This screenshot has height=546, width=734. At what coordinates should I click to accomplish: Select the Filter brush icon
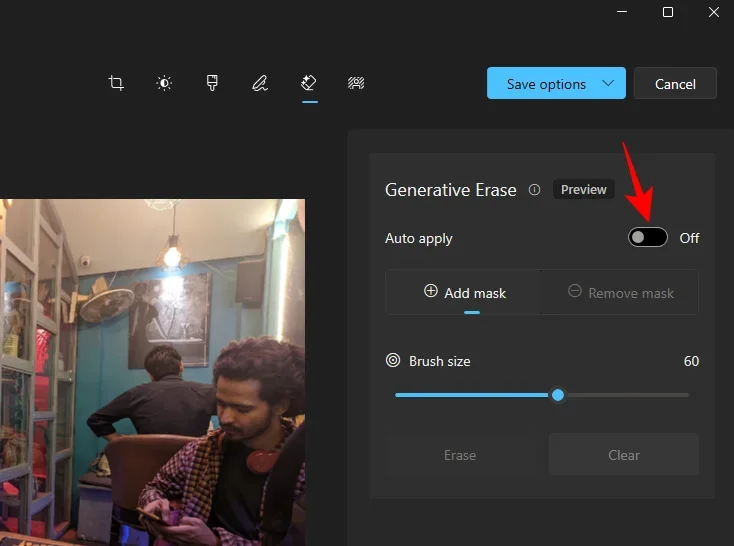[x=212, y=84]
